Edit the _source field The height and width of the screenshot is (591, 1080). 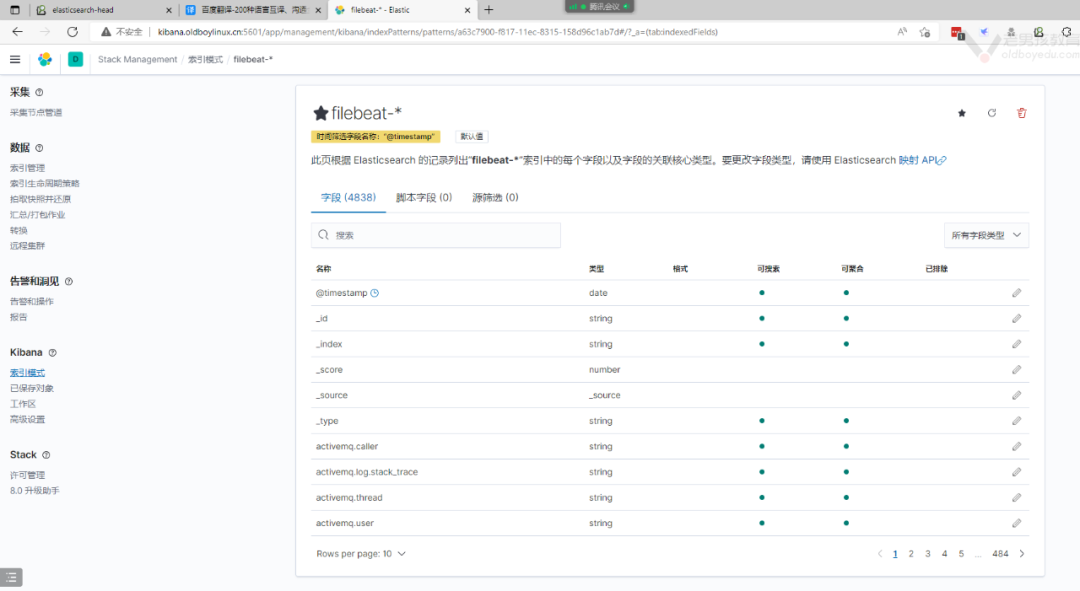tap(1017, 395)
